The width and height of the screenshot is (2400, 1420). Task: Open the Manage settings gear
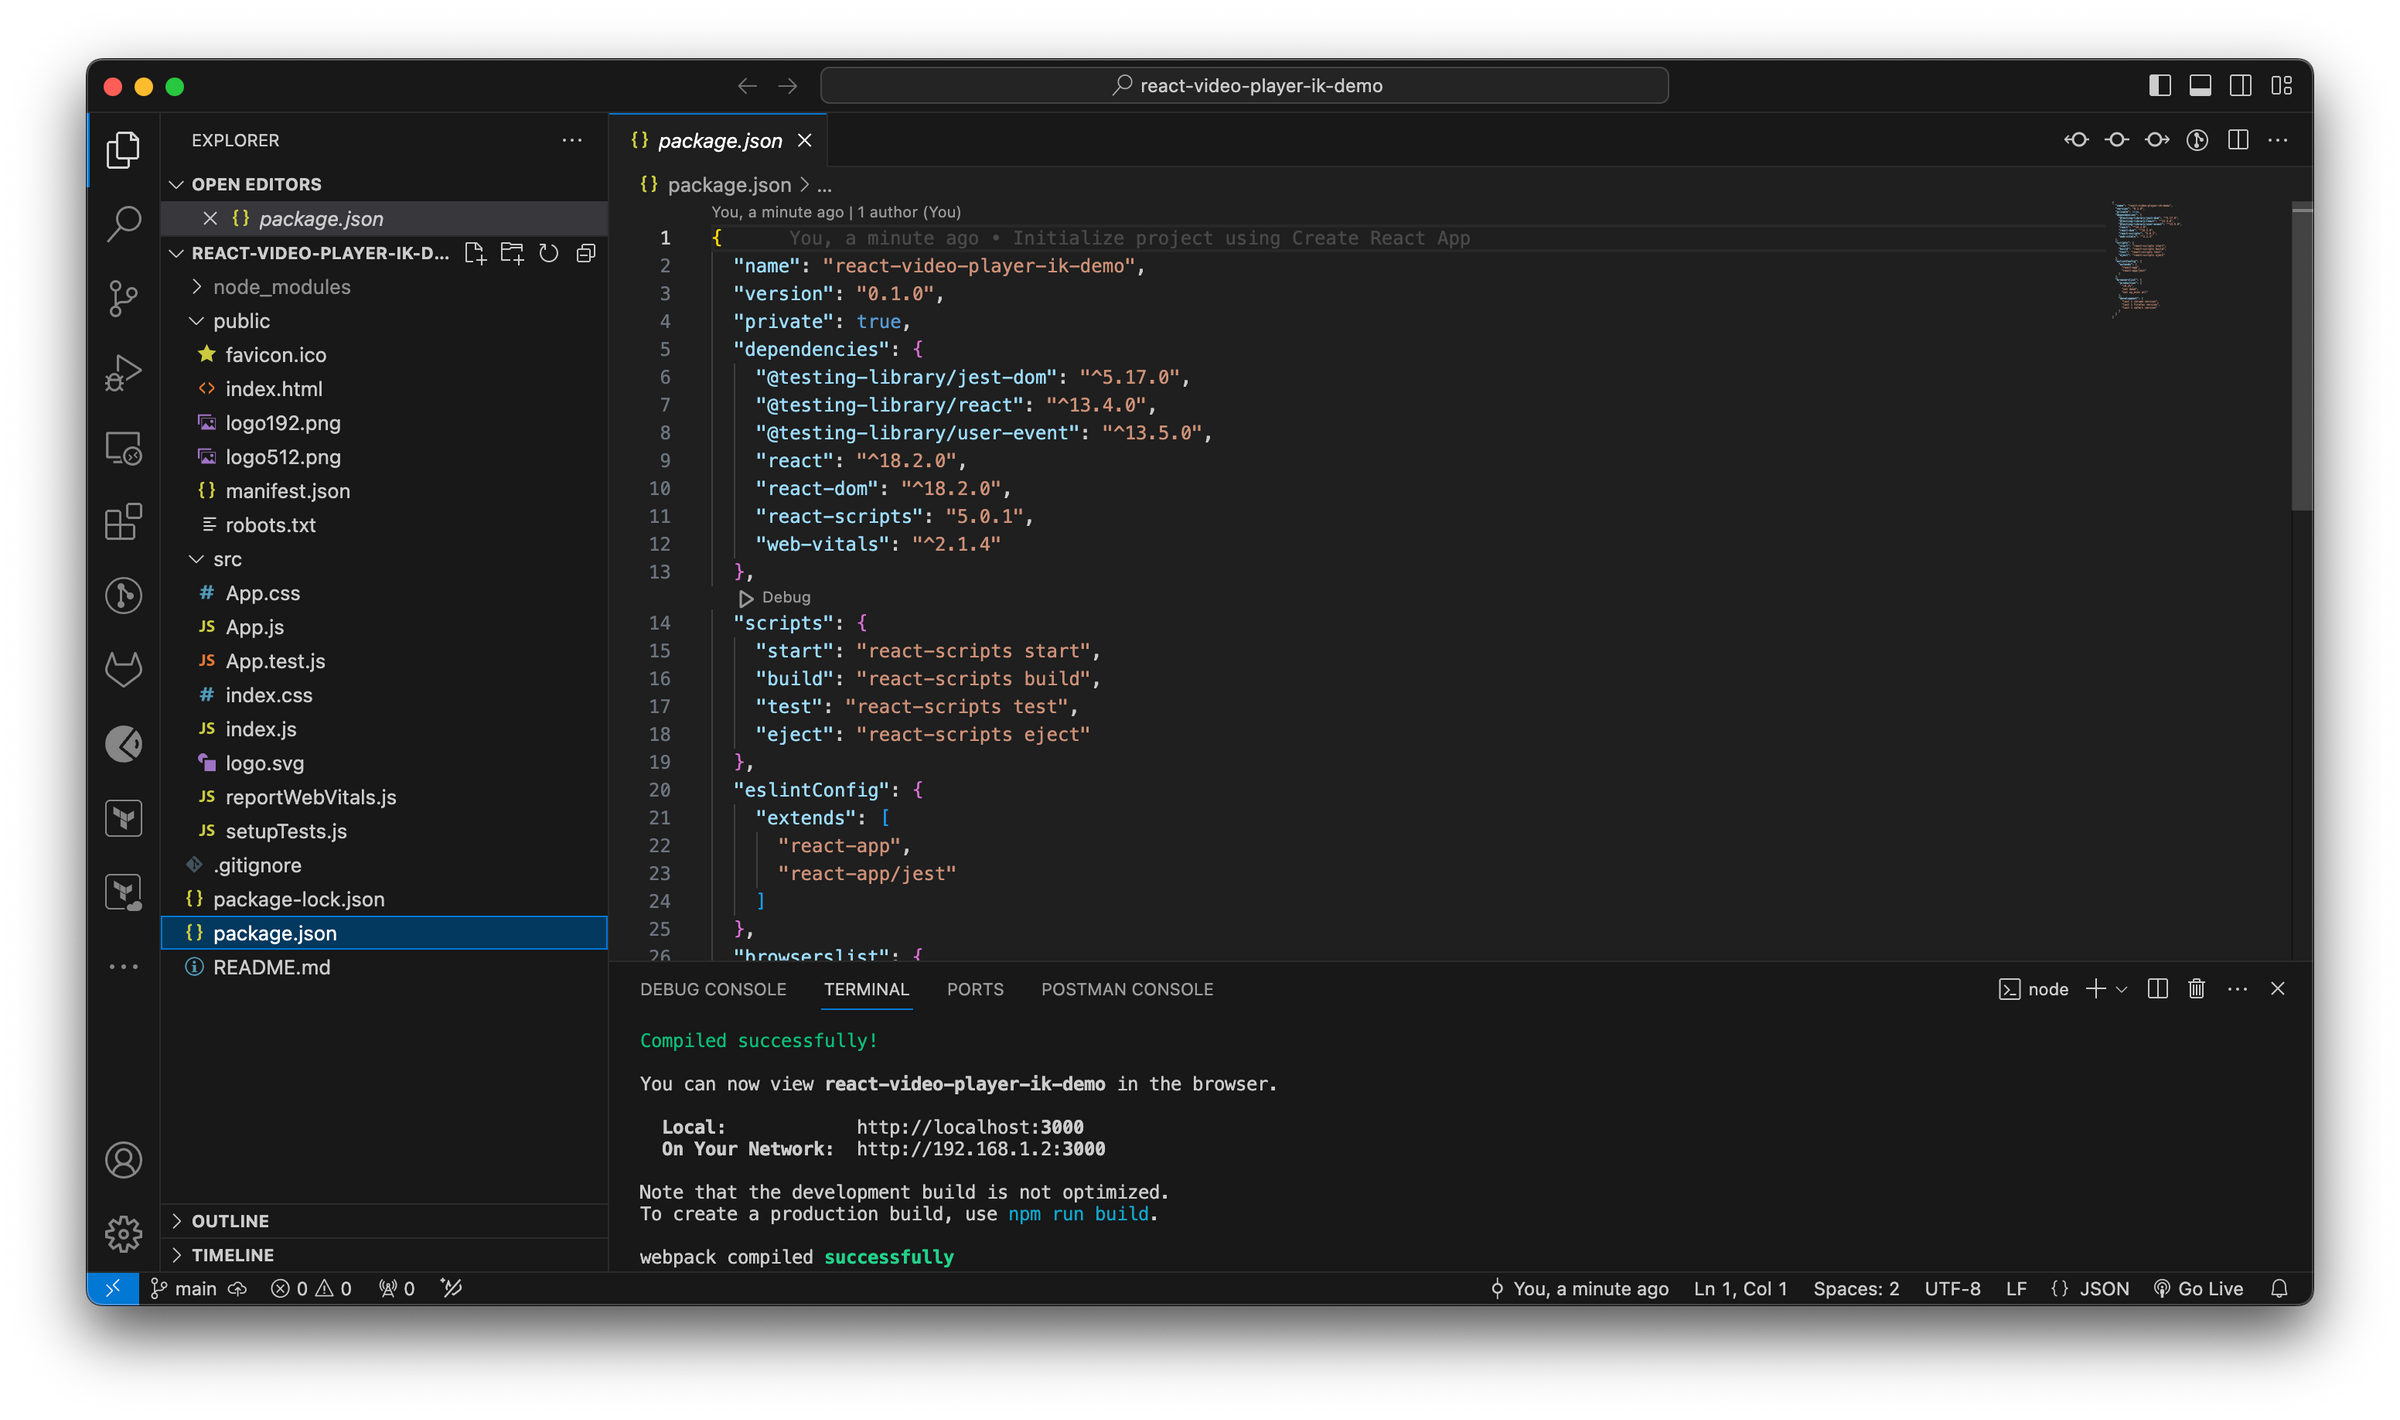123,1234
